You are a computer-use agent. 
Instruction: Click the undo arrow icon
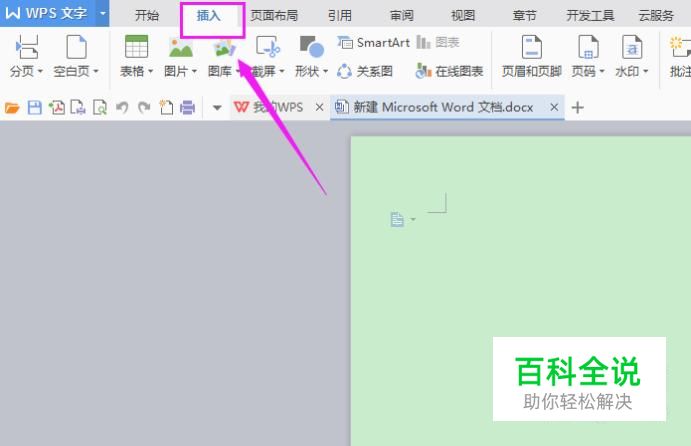pyautogui.click(x=122, y=107)
